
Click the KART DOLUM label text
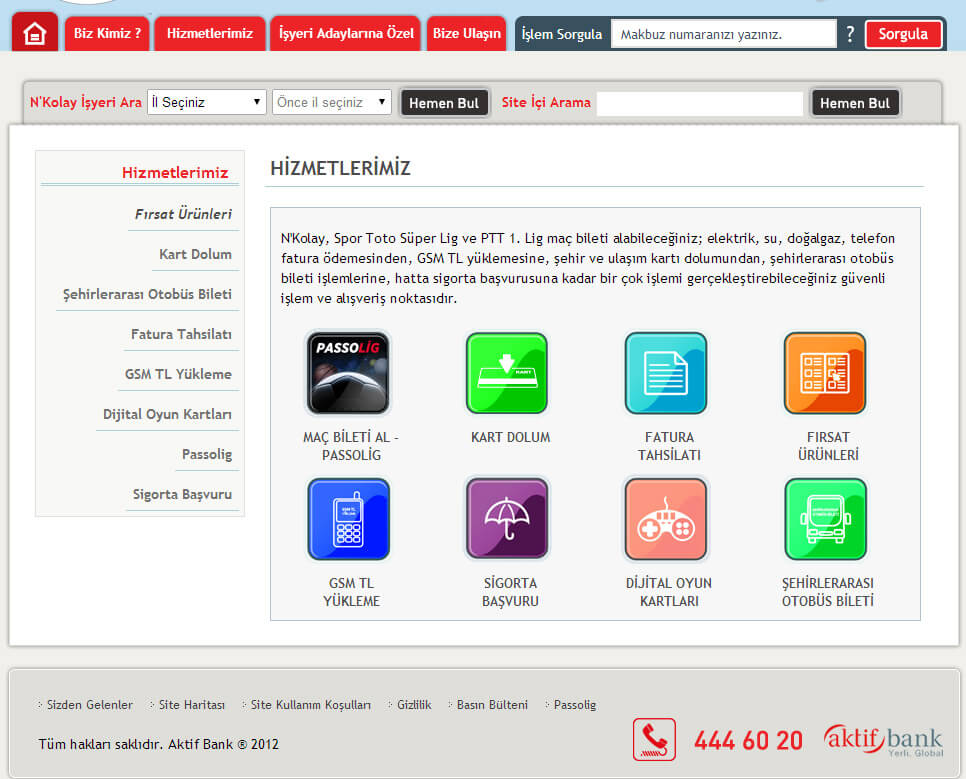(x=511, y=437)
